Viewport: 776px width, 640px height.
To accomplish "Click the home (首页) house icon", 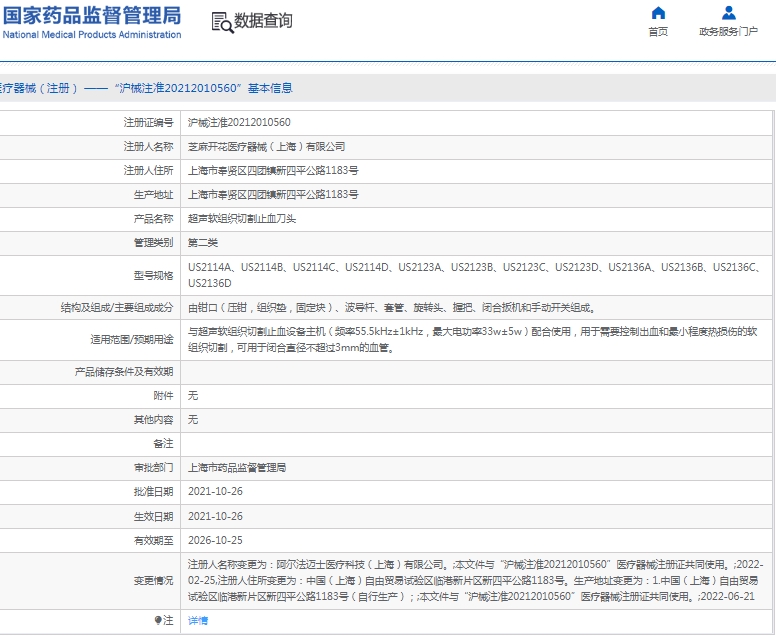I will tap(658, 12).
